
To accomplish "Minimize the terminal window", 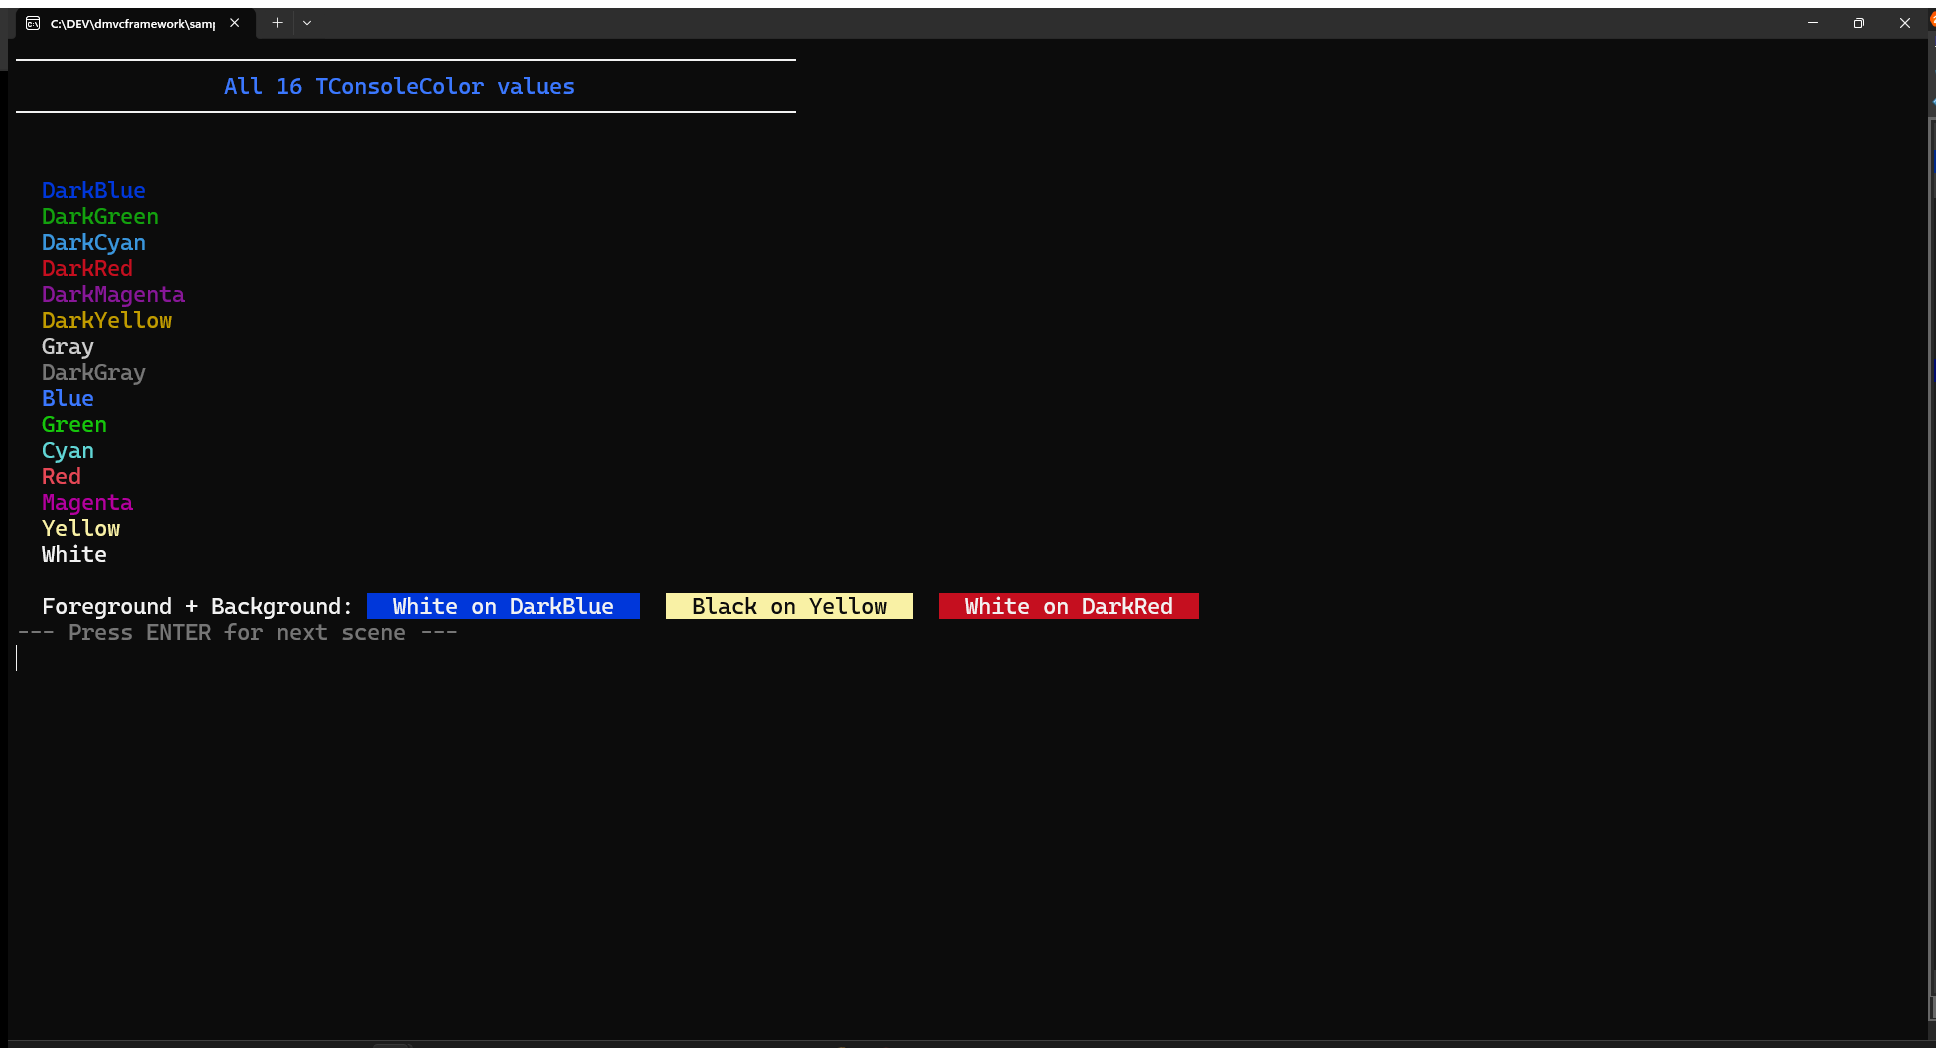I will click(1812, 23).
